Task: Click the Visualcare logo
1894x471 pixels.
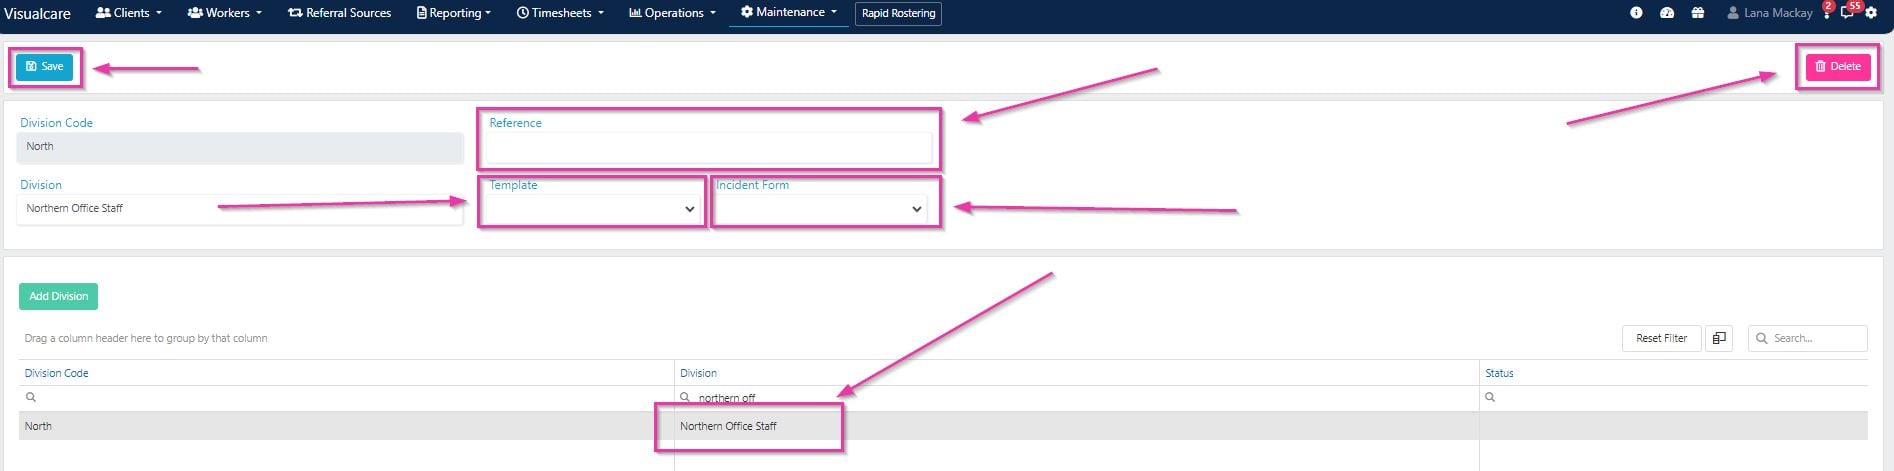Action: pyautogui.click(x=37, y=13)
